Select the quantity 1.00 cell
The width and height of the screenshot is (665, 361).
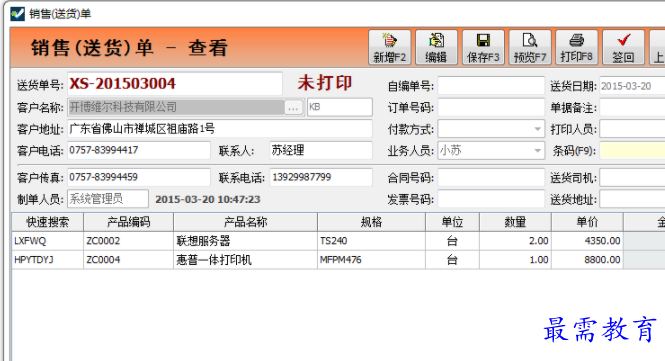515,260
